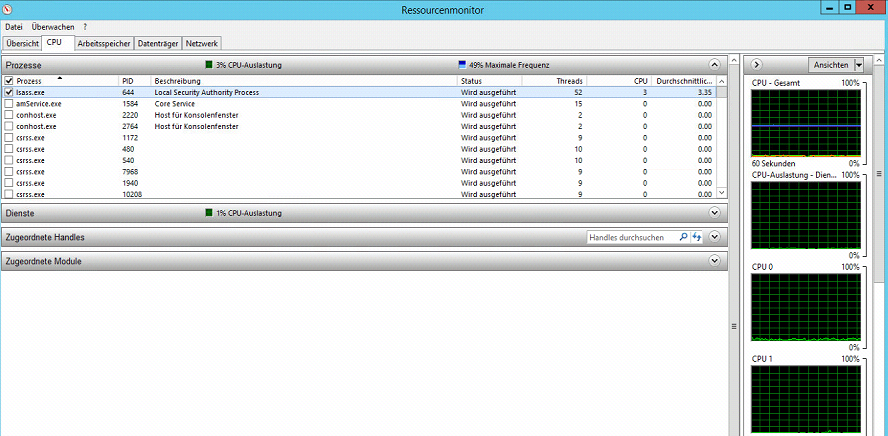The width and height of the screenshot is (888, 436).
Task: Click the refresh icon beside Handles search
Action: click(697, 237)
